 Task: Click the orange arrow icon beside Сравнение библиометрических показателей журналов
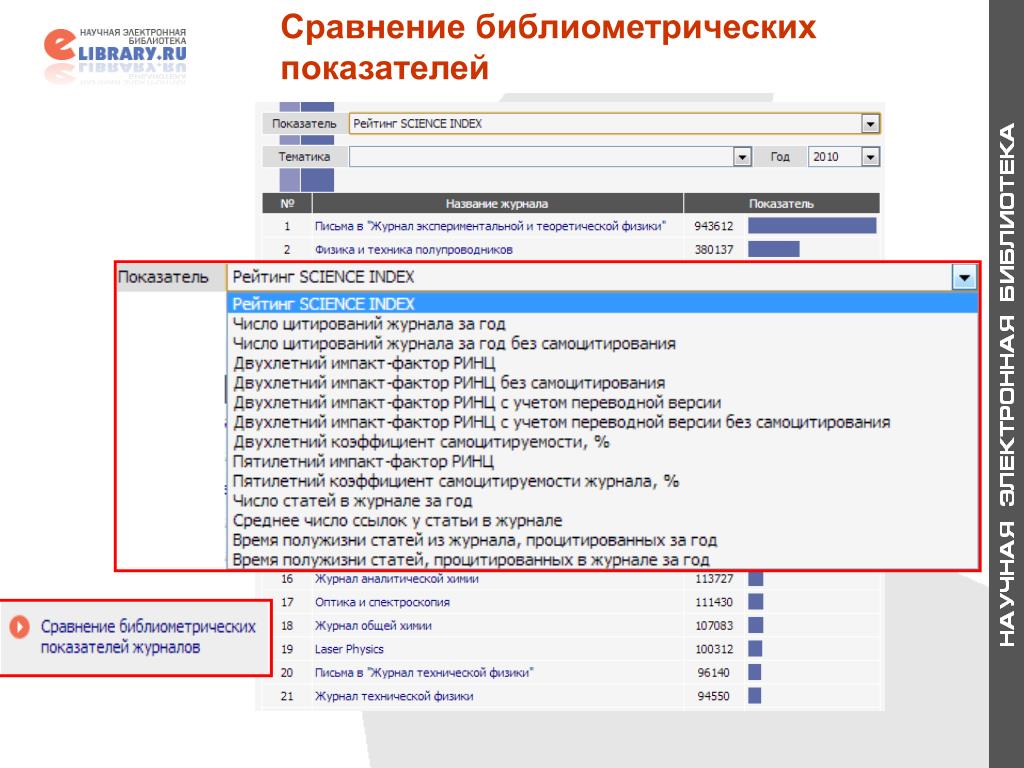coord(20,628)
